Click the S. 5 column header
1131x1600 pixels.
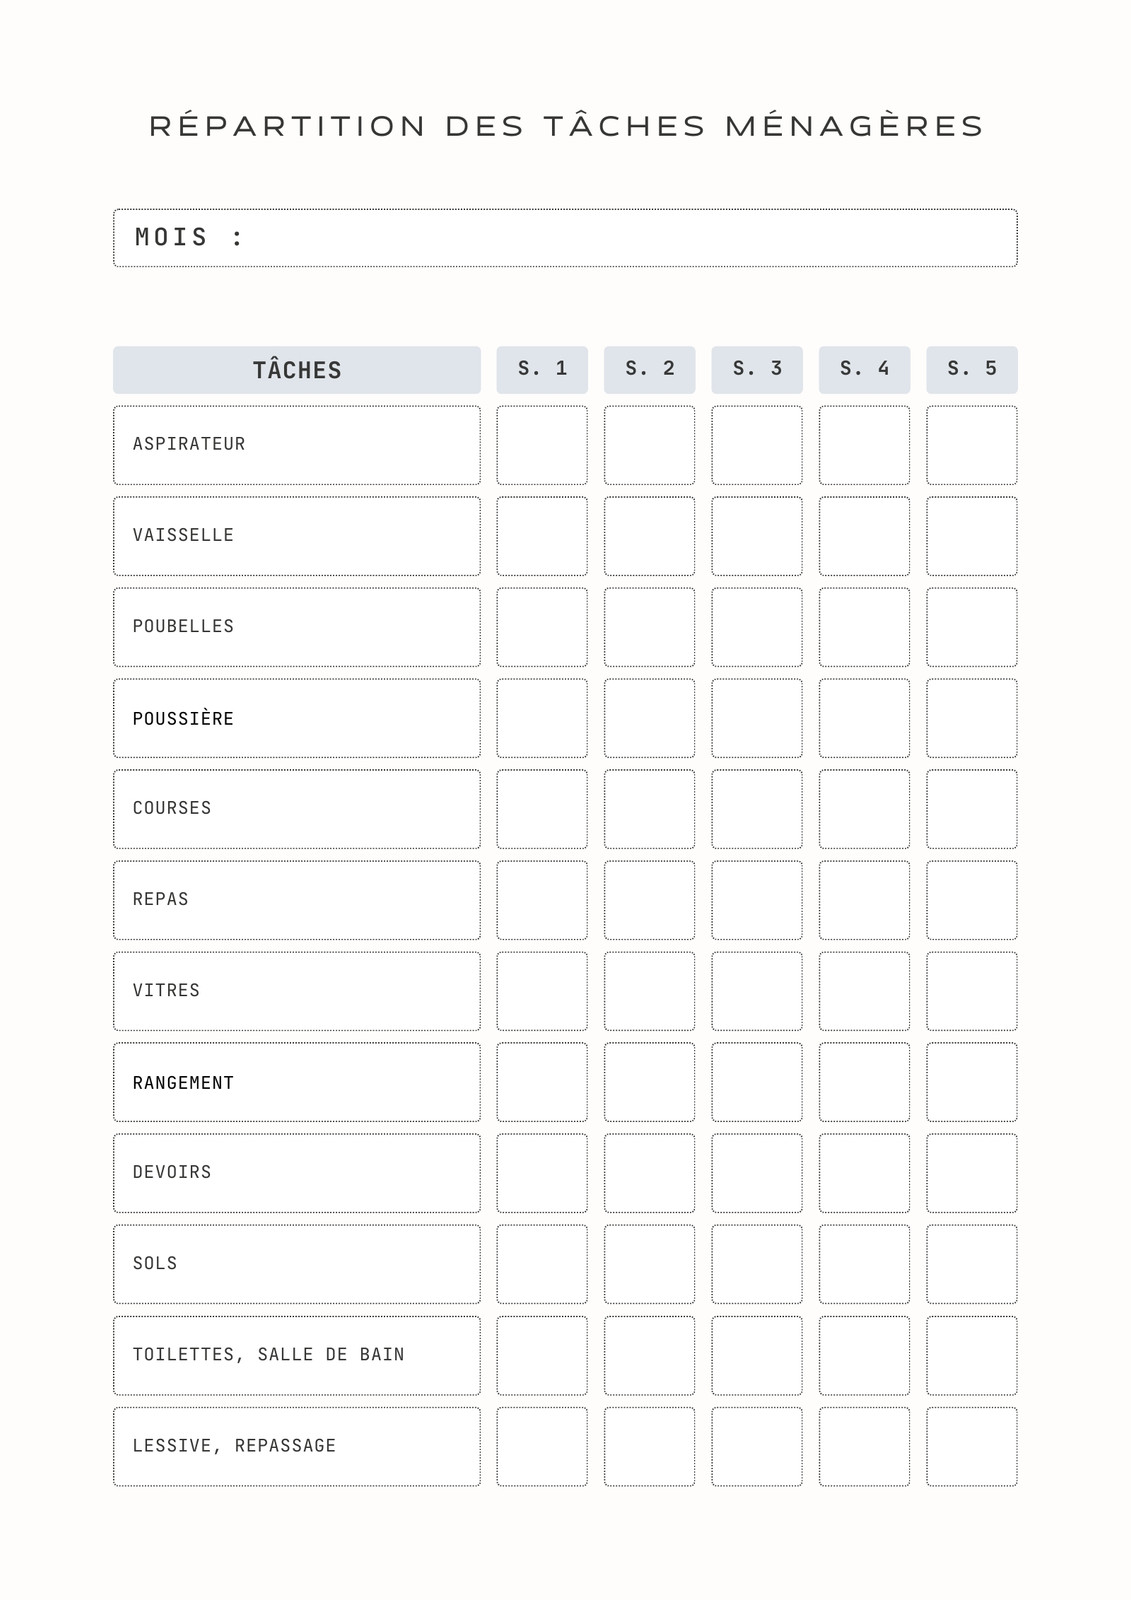tap(972, 370)
